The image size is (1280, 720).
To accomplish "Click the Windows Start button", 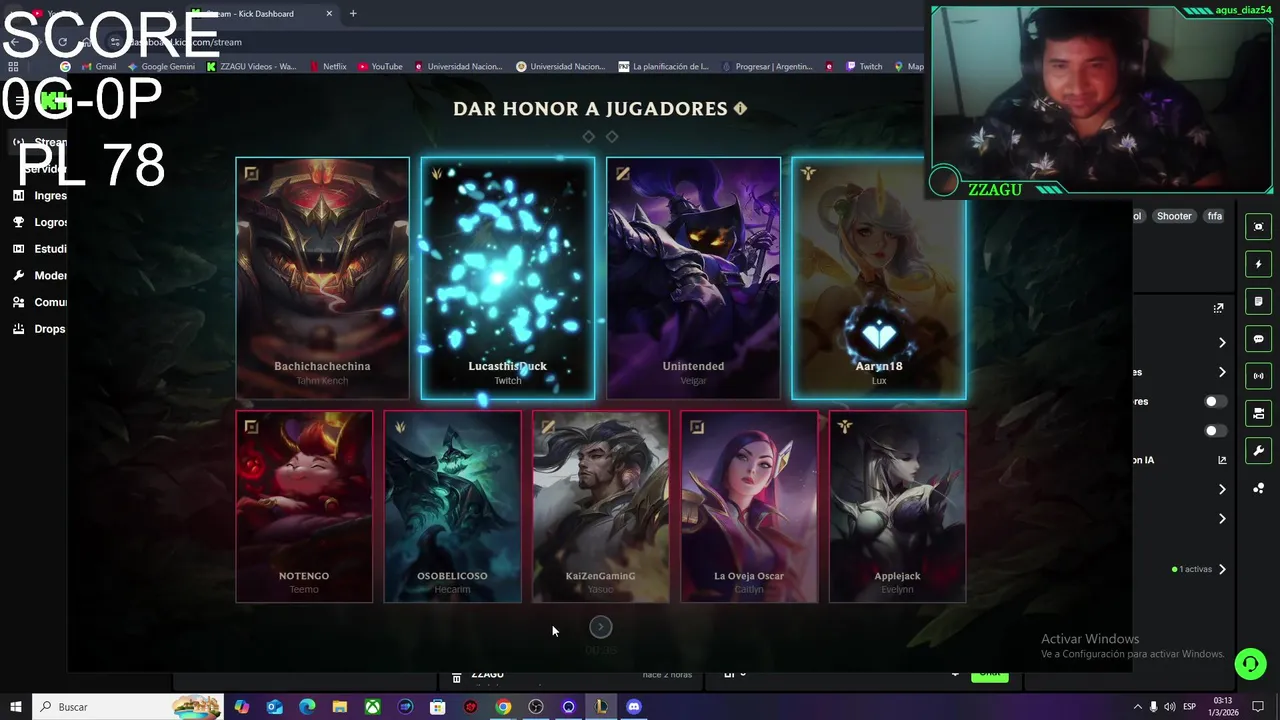I will click(x=16, y=707).
